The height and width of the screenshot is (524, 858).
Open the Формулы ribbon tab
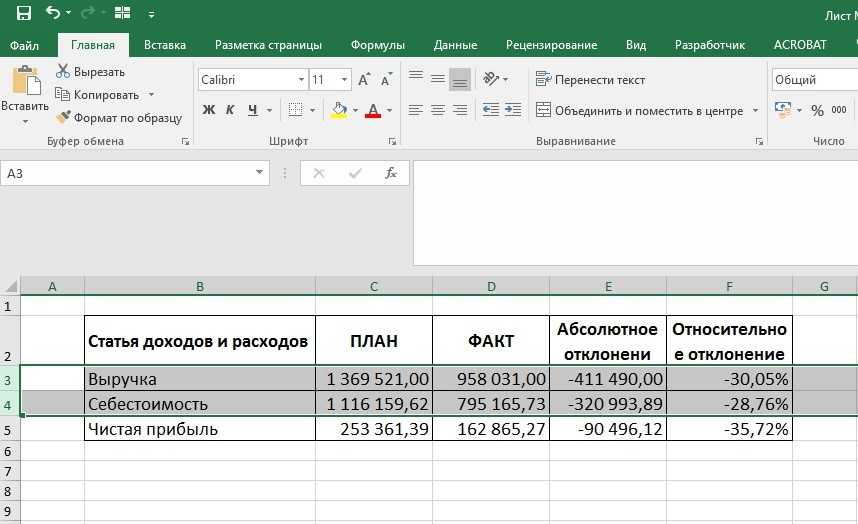[x=377, y=45]
